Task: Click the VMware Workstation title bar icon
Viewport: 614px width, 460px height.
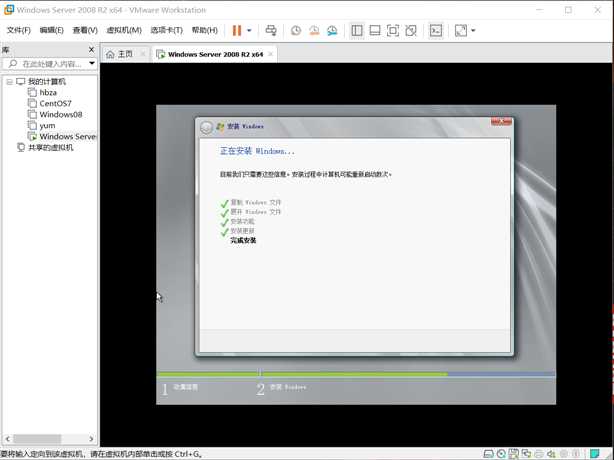Action: [x=9, y=9]
